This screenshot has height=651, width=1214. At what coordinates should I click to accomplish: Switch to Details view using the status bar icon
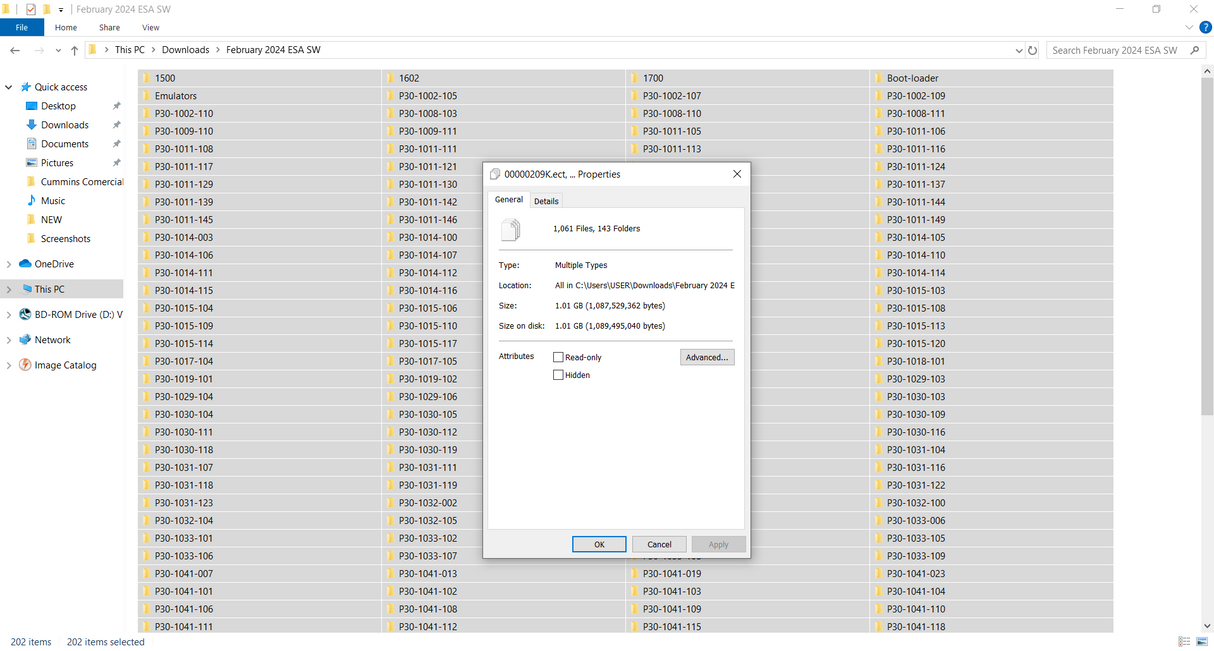pyautogui.click(x=1184, y=641)
